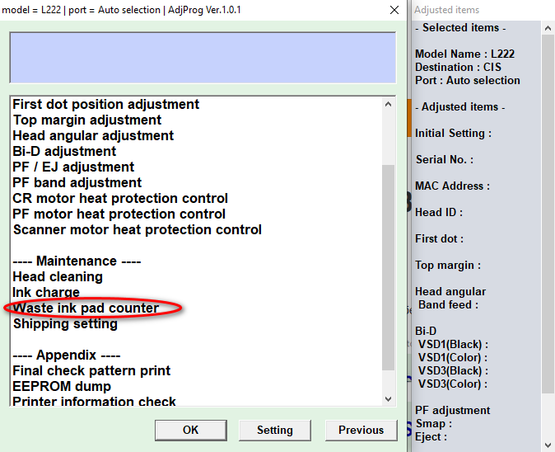Select Top margin adjustment entry
Screen dimensions: 555x452
[x=87, y=120]
